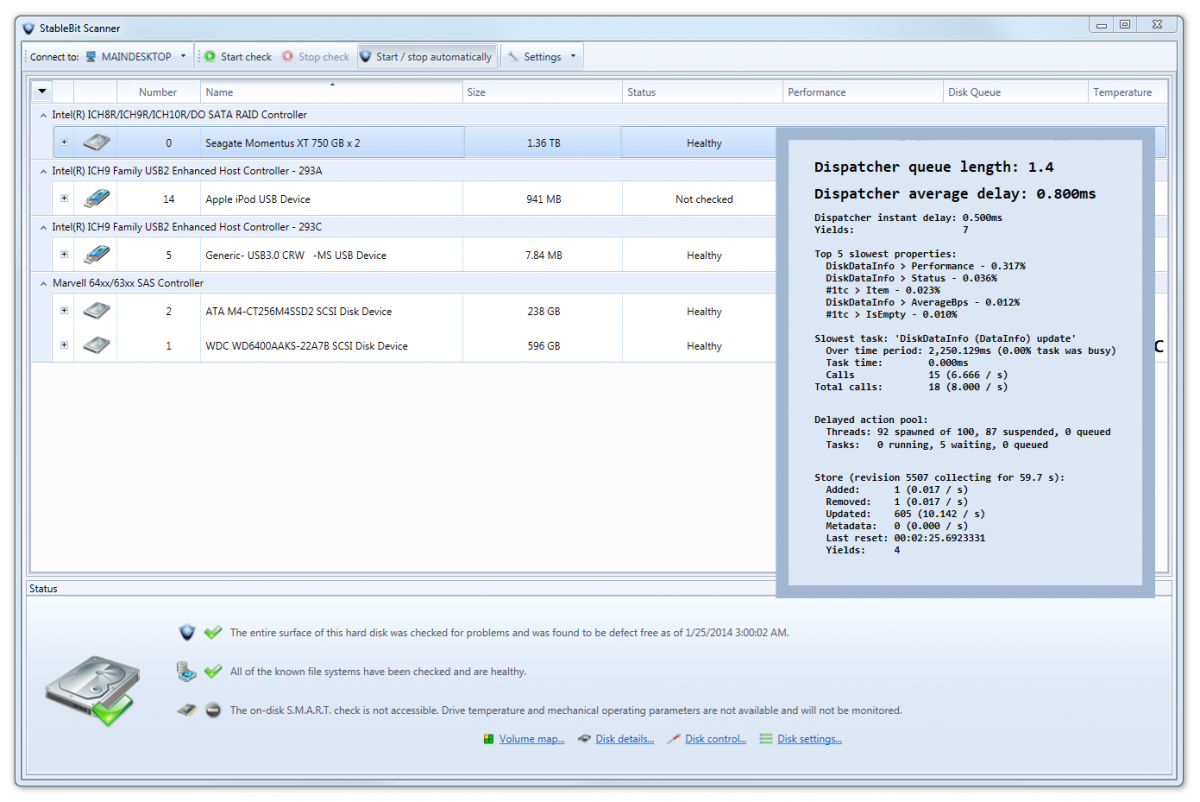Image resolution: width=1200 pixels, height=802 pixels.
Task: Collapse the Intel ICH9 USB2 Controller 293C group
Action: pos(43,227)
